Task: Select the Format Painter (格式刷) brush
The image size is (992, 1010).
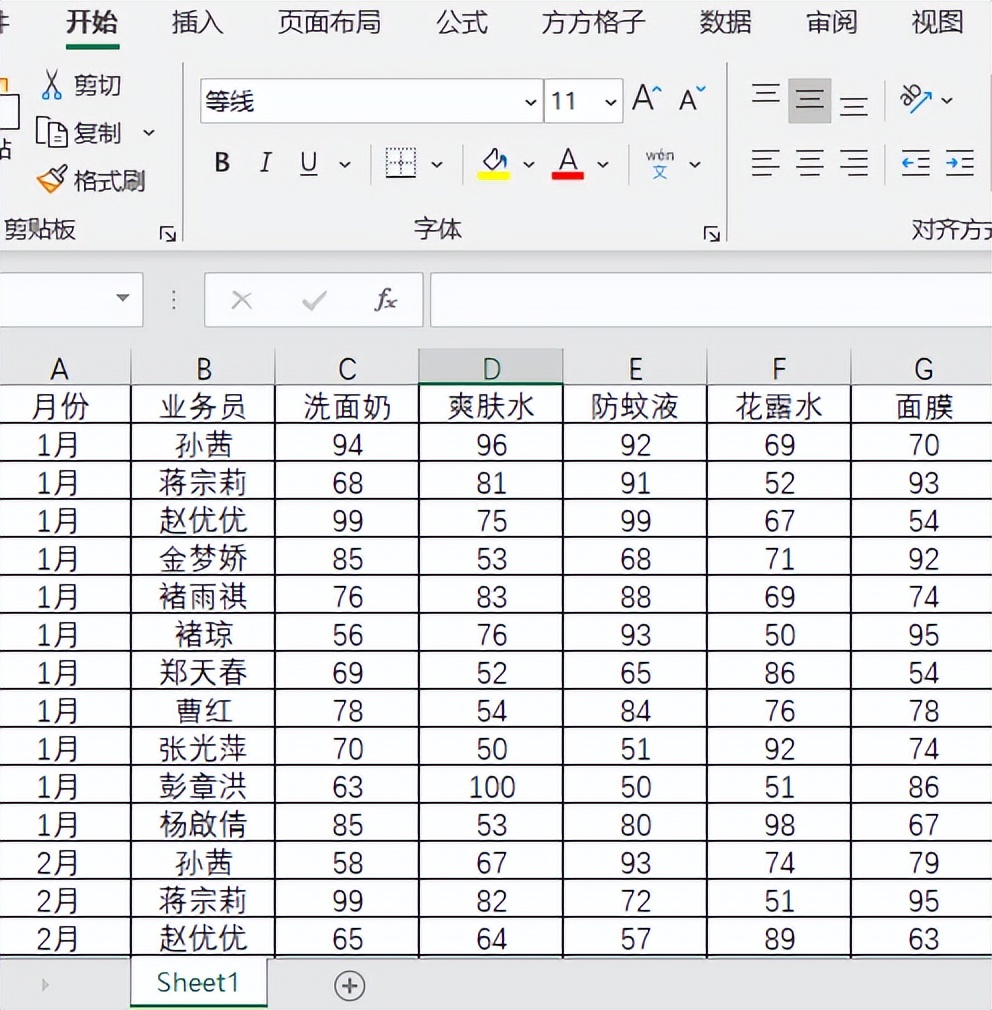Action: 52,179
